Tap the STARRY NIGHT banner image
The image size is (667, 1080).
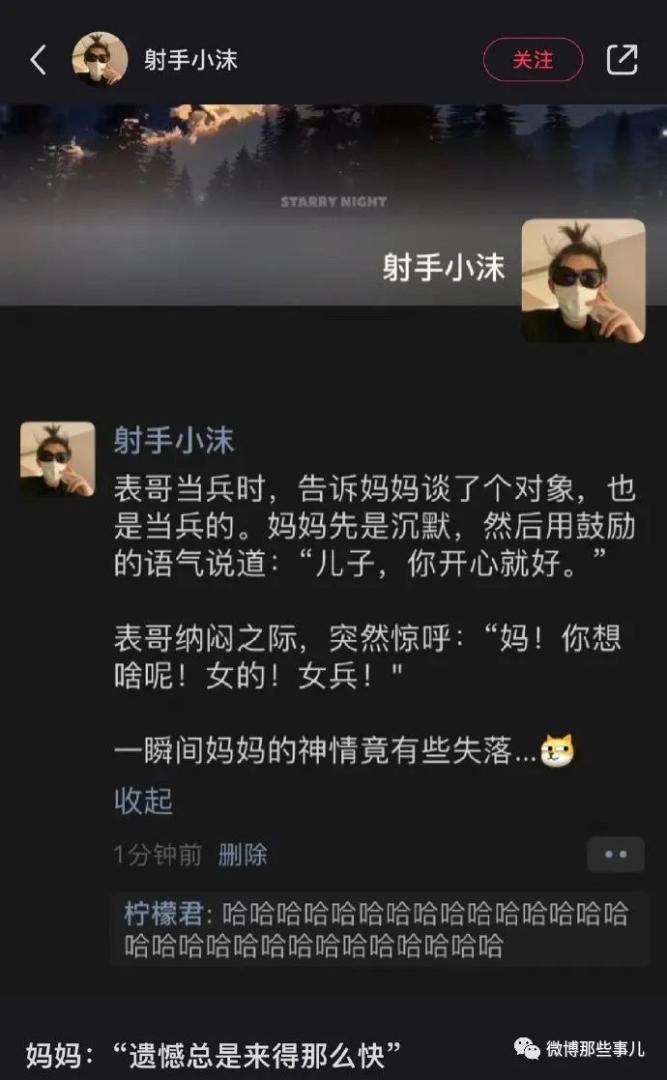(334, 202)
